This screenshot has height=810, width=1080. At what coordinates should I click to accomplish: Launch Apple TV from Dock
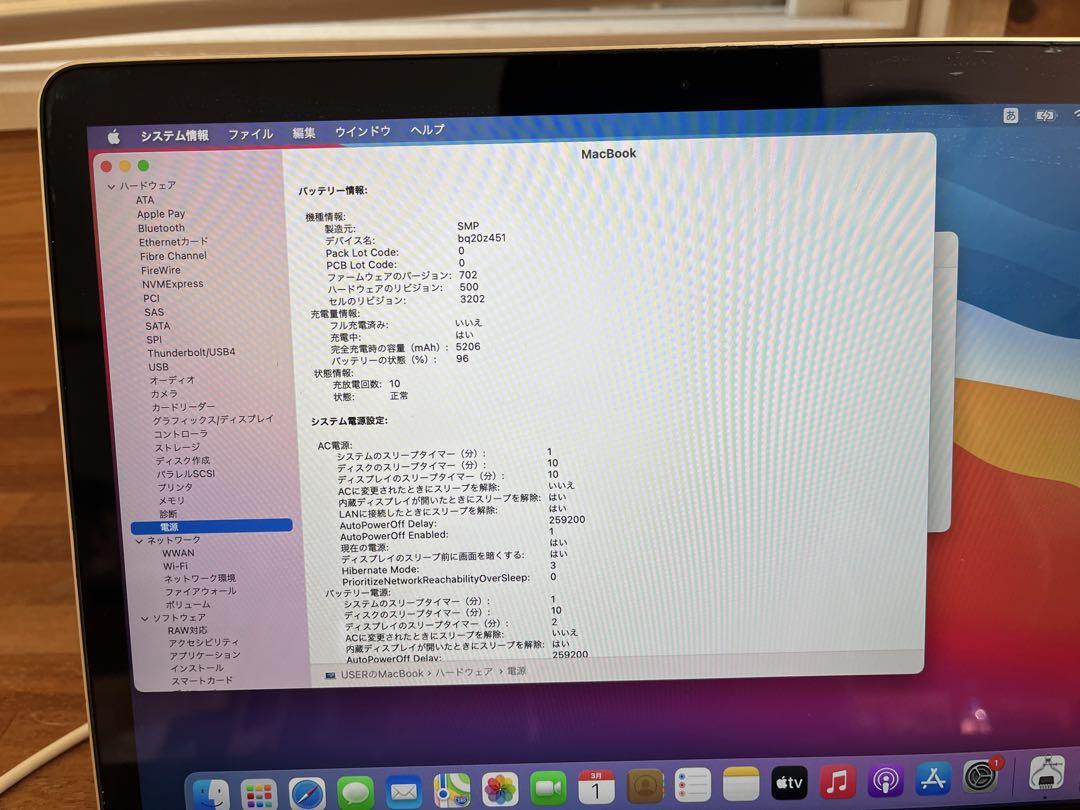click(789, 782)
